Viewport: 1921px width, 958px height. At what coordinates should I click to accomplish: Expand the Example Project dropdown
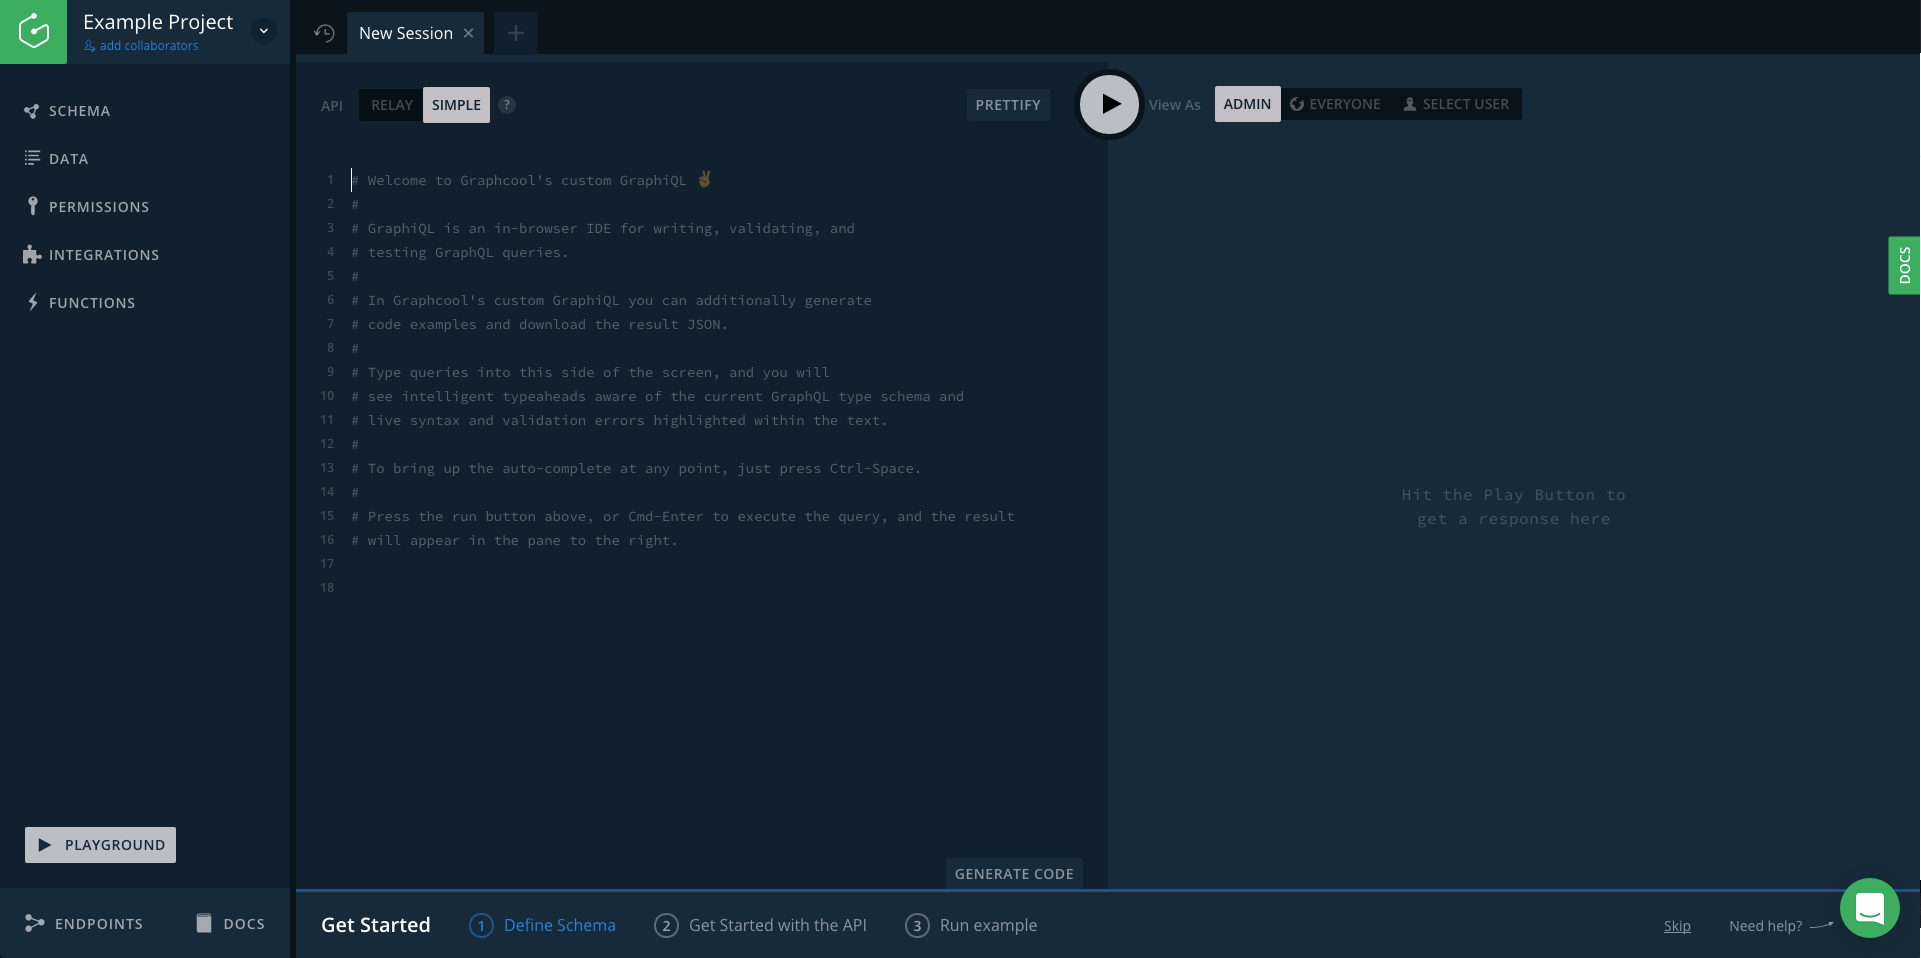(x=263, y=31)
